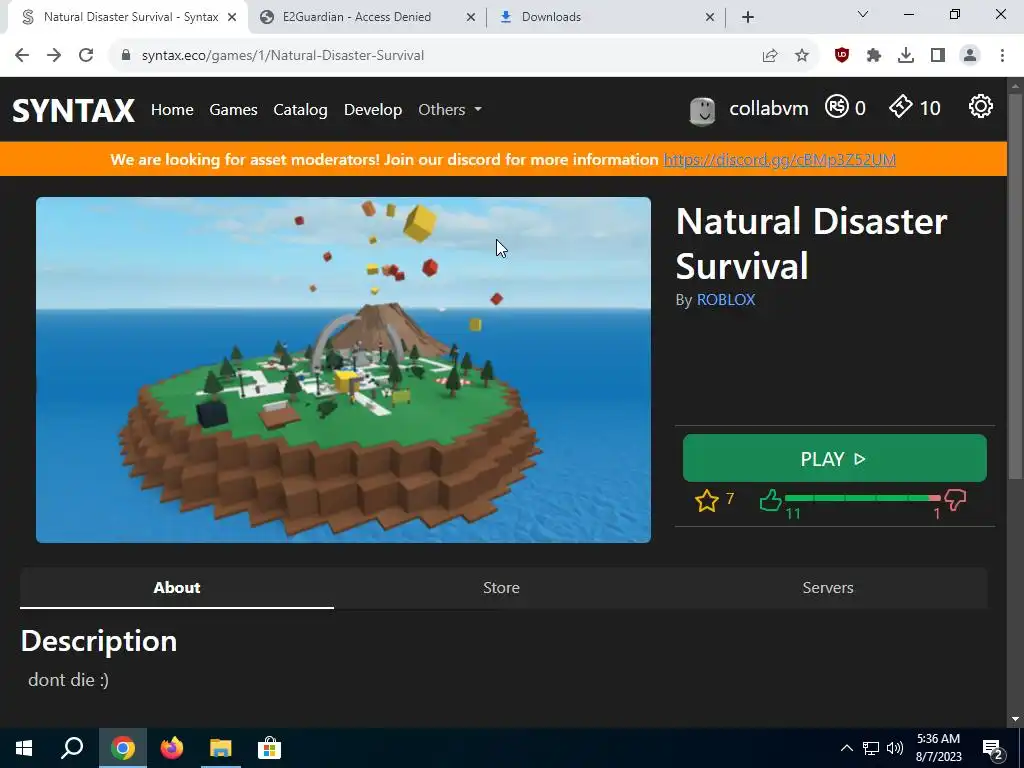Launch Firefox from the taskbar
This screenshot has width=1024, height=768.
(172, 748)
